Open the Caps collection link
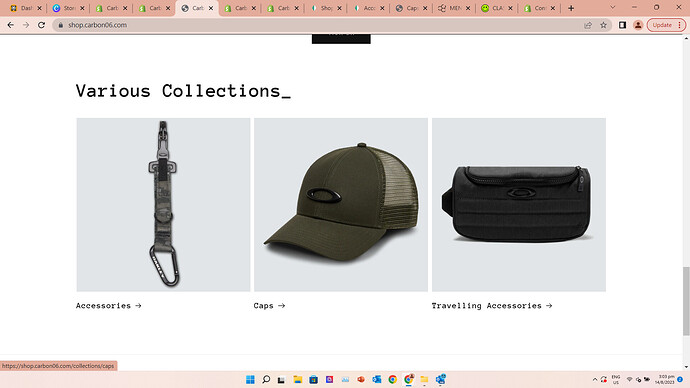 pos(269,305)
